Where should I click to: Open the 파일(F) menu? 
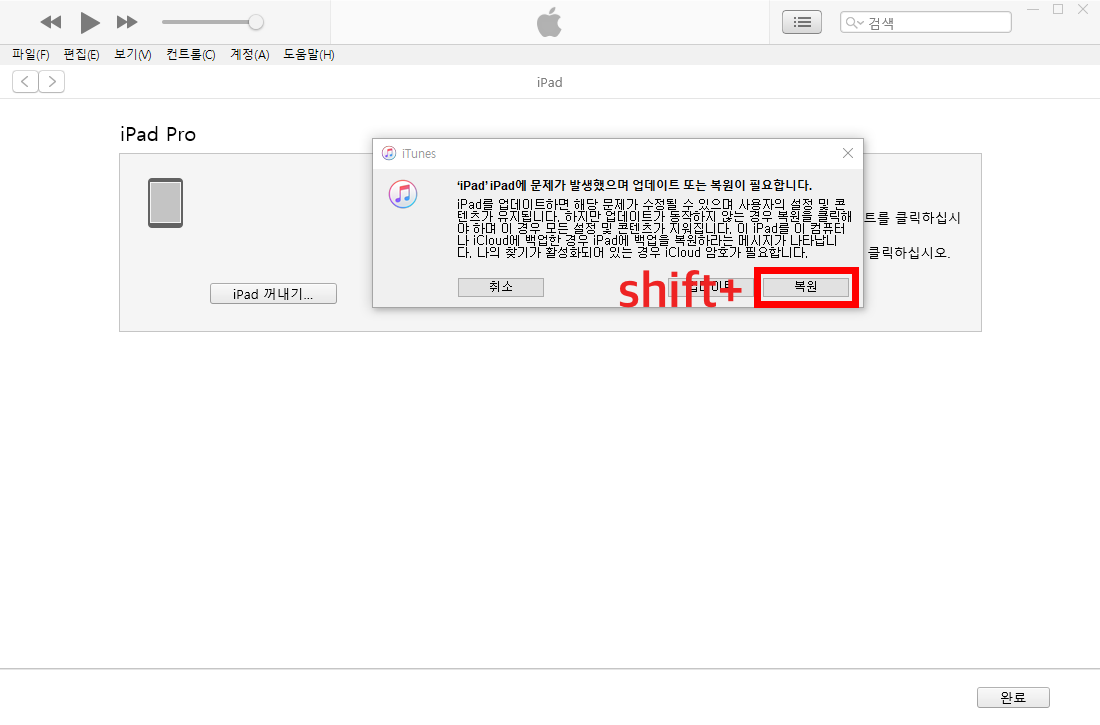[31, 55]
